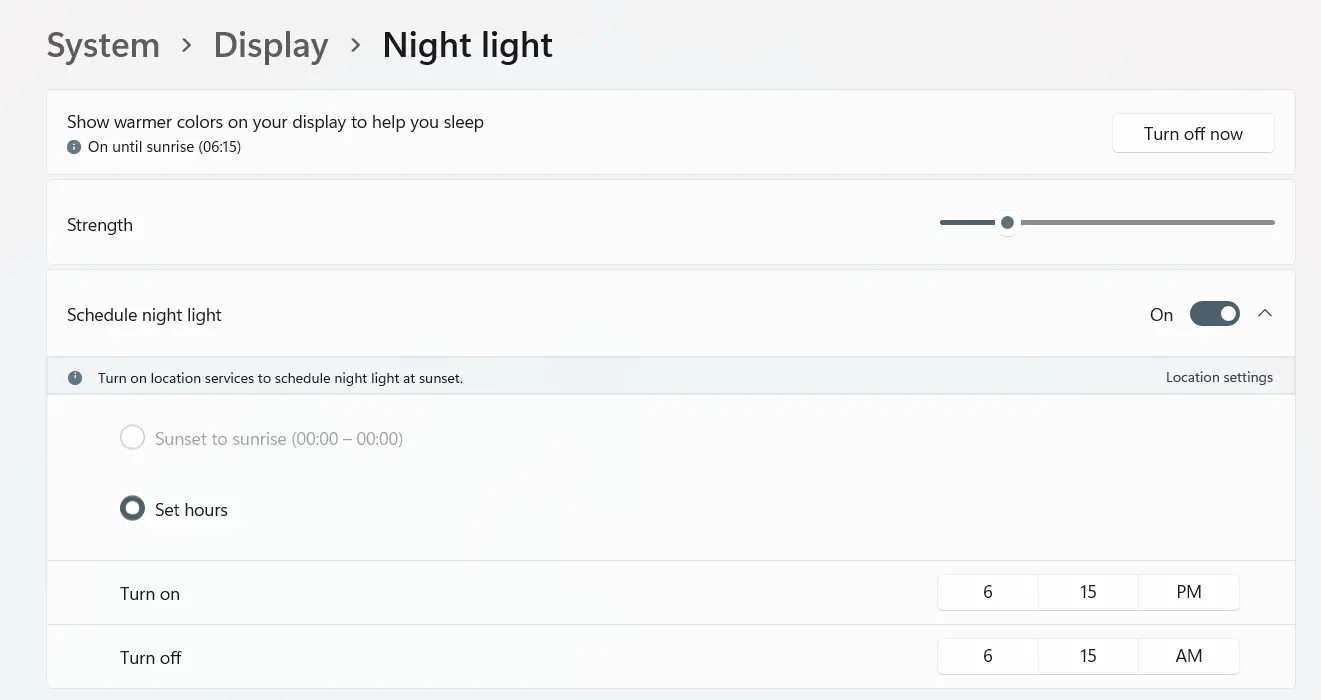Select the Sunset to sunrise radio option
This screenshot has height=700, width=1321.
(x=132, y=438)
